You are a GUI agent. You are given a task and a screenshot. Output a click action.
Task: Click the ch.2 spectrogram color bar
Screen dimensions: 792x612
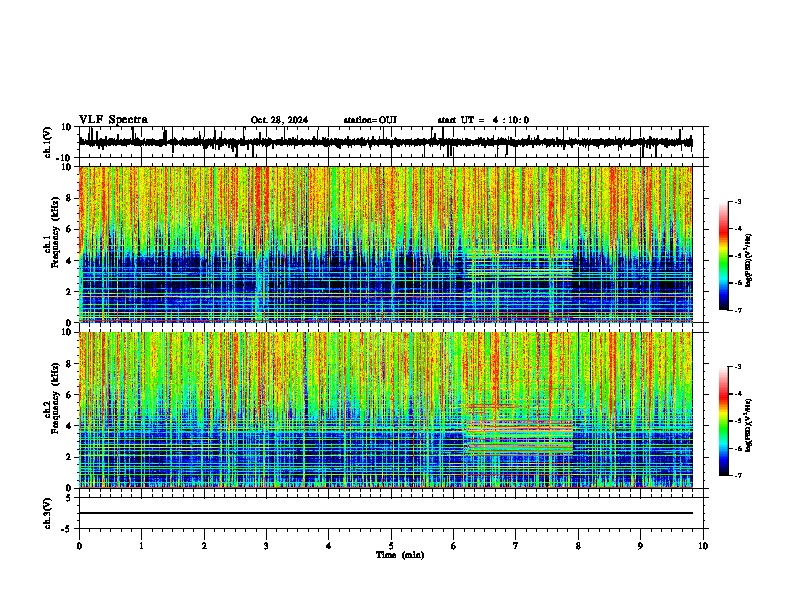[x=724, y=421]
